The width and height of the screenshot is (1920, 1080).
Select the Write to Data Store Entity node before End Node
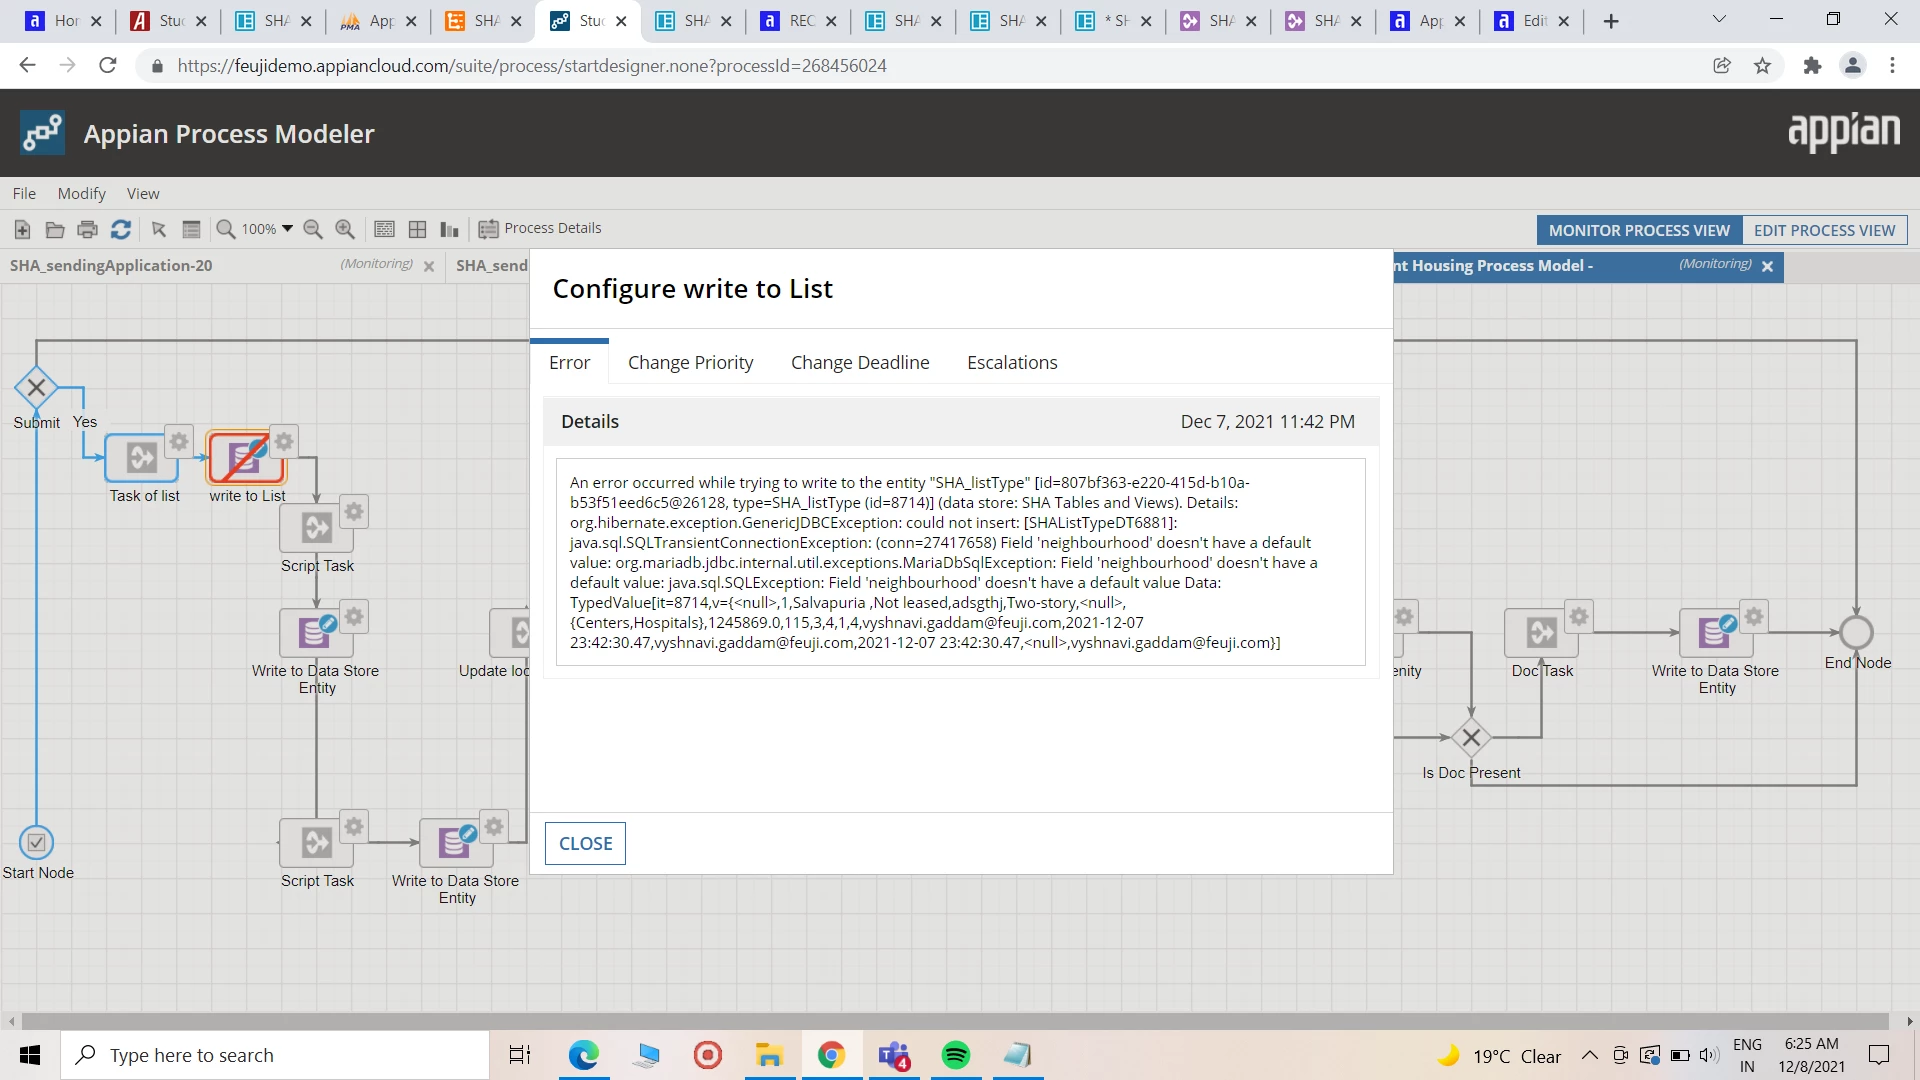[1716, 632]
